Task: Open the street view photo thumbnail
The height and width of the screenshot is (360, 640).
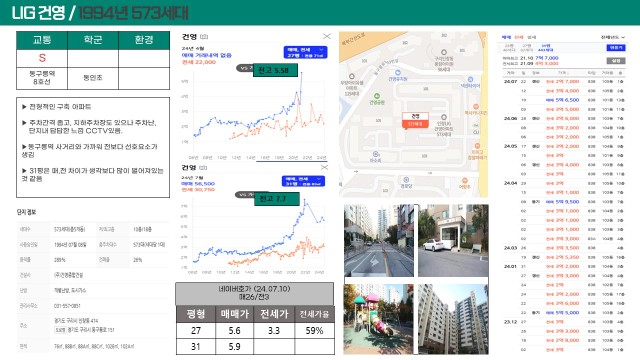Action: (x=379, y=240)
